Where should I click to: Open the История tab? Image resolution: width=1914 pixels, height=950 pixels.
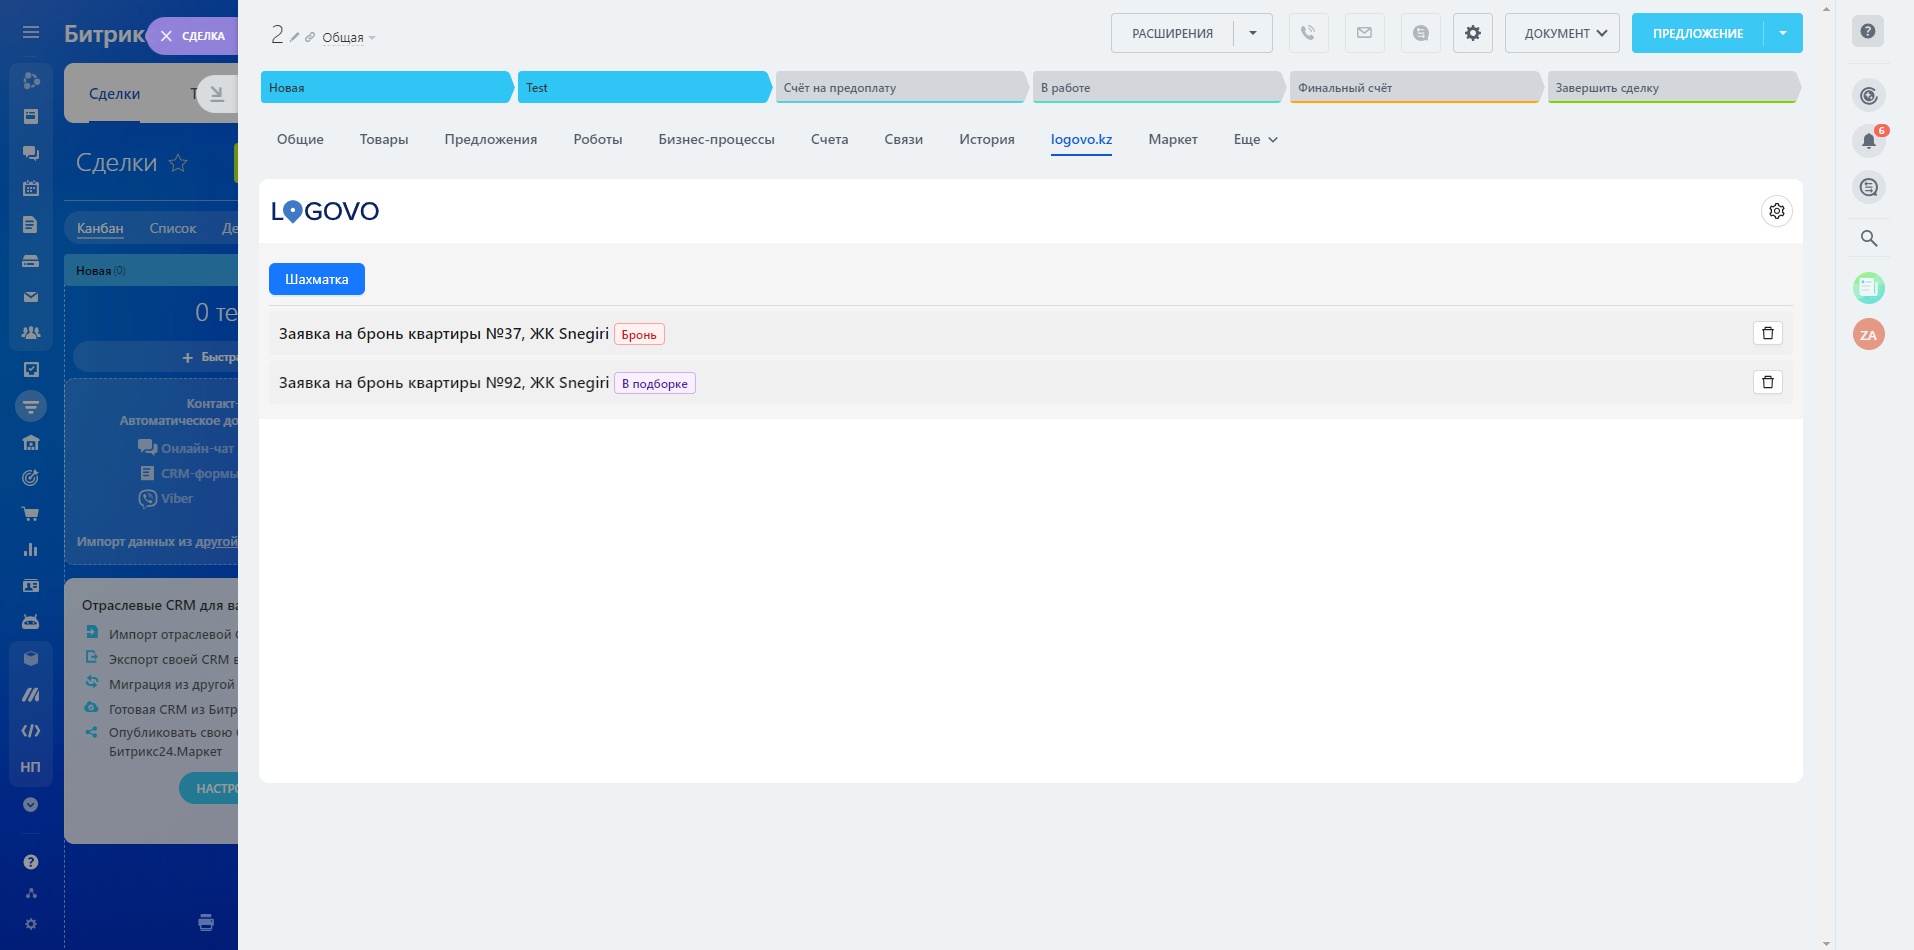point(986,139)
